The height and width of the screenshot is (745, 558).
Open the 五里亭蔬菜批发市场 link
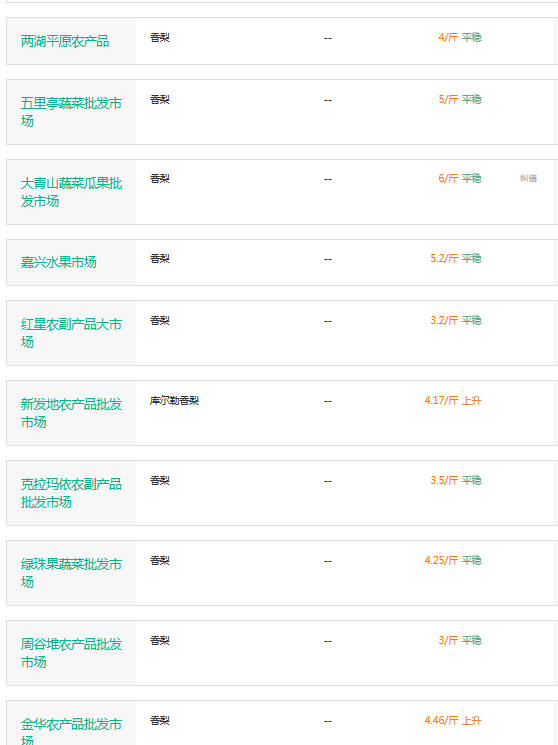tap(71, 112)
